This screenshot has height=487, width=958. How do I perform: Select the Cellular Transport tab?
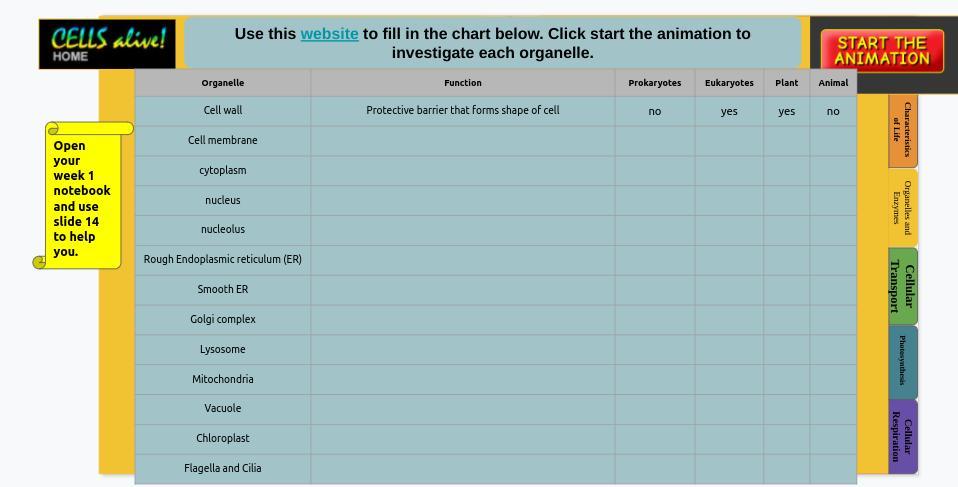click(x=902, y=286)
